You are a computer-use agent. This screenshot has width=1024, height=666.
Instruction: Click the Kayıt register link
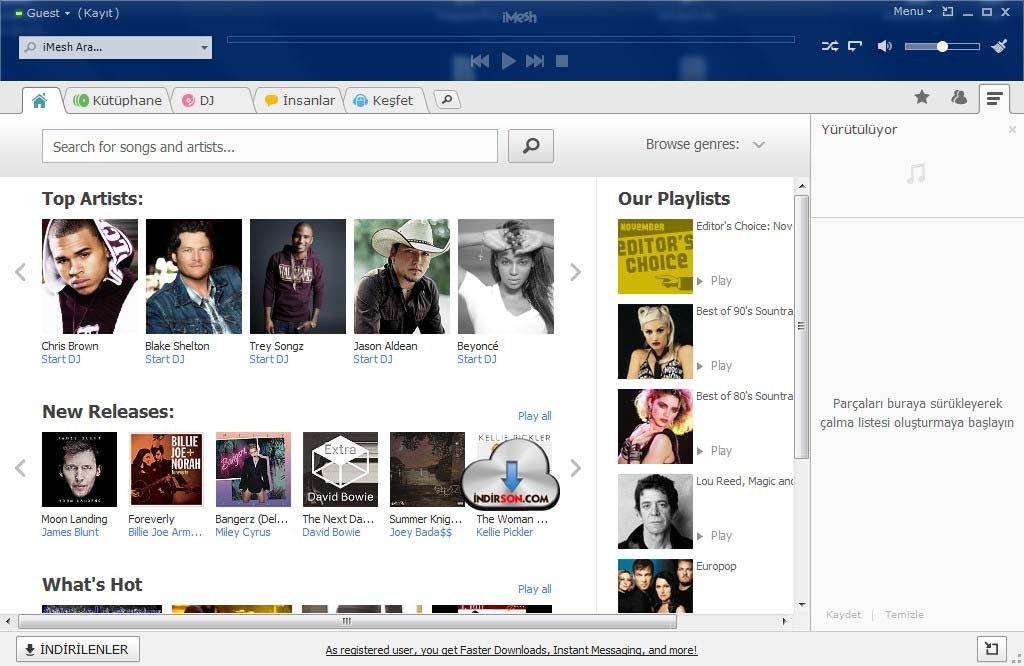[98, 13]
